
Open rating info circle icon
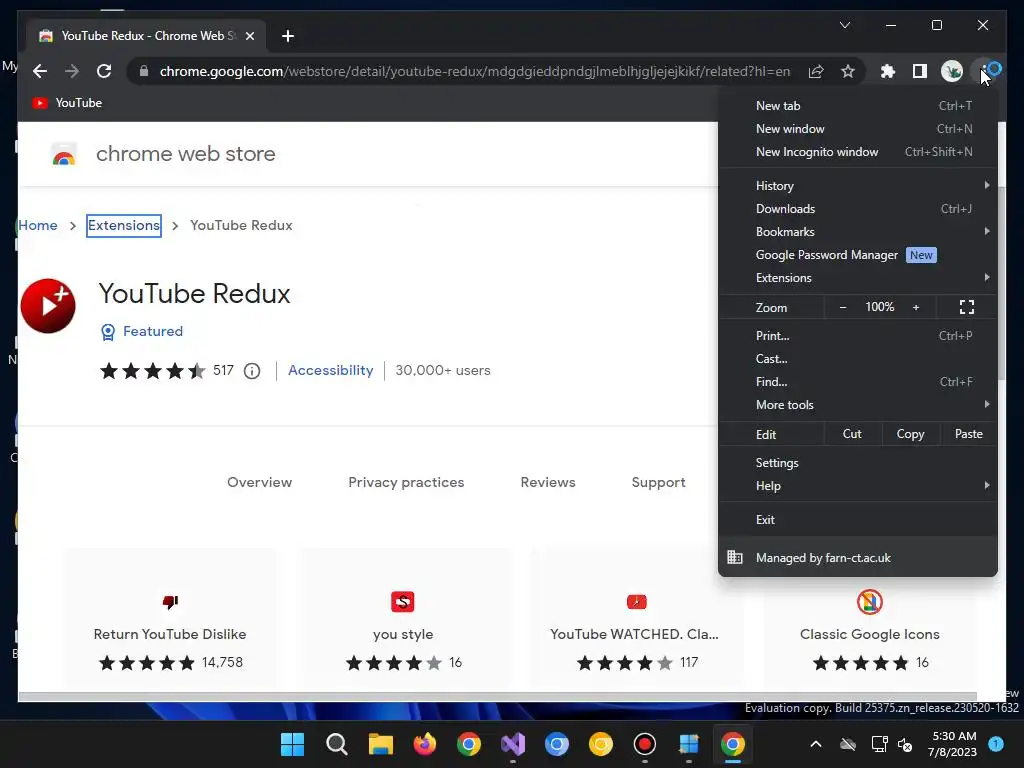pyautogui.click(x=252, y=371)
